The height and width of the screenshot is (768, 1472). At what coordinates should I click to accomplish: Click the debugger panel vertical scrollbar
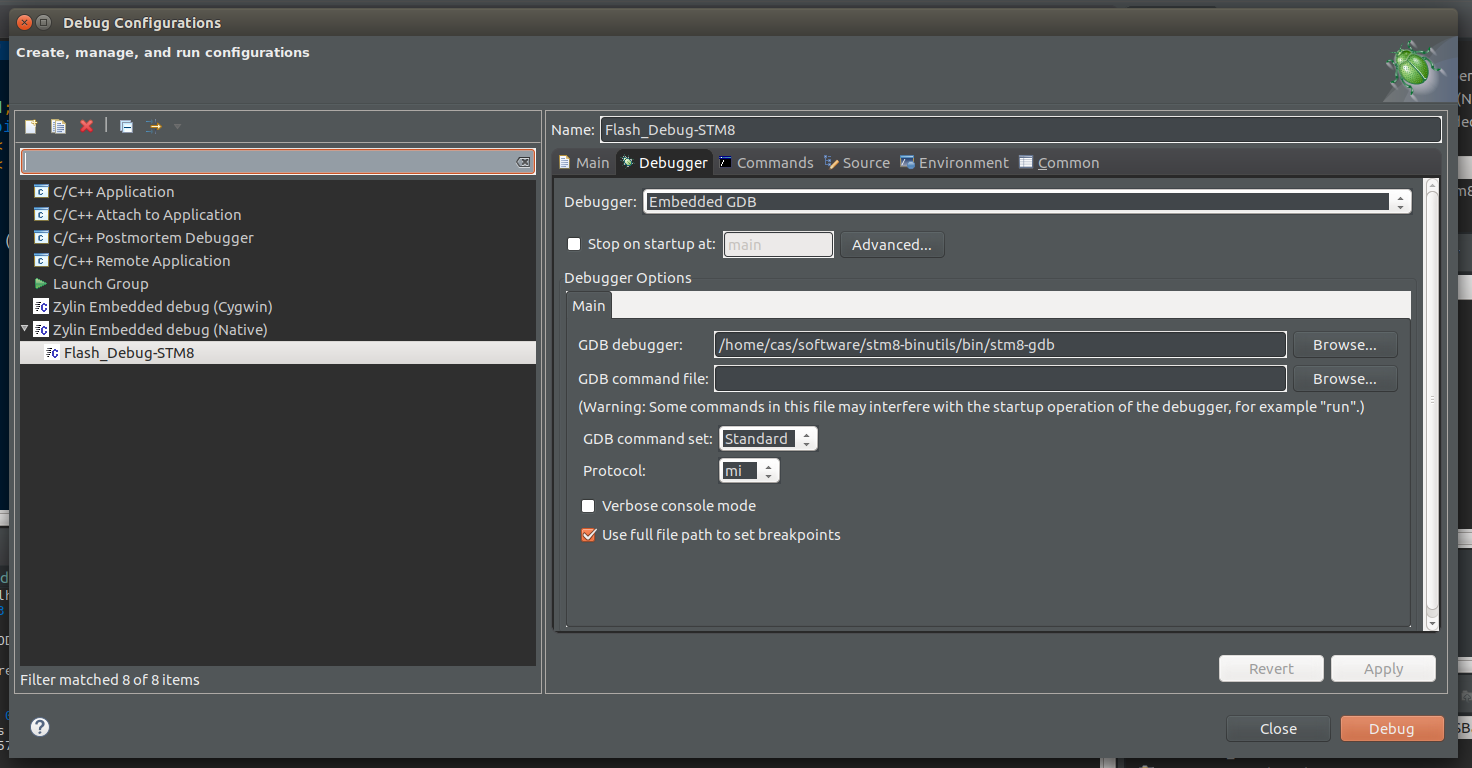pos(1432,405)
